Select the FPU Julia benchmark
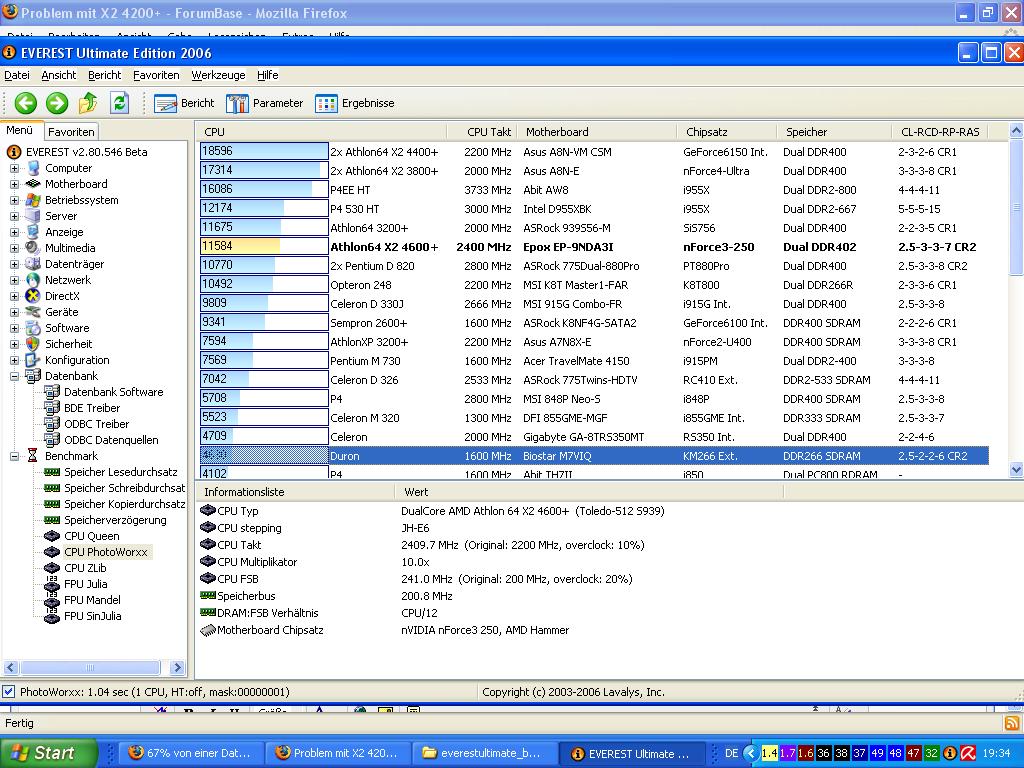The image size is (1024, 768). 86,584
